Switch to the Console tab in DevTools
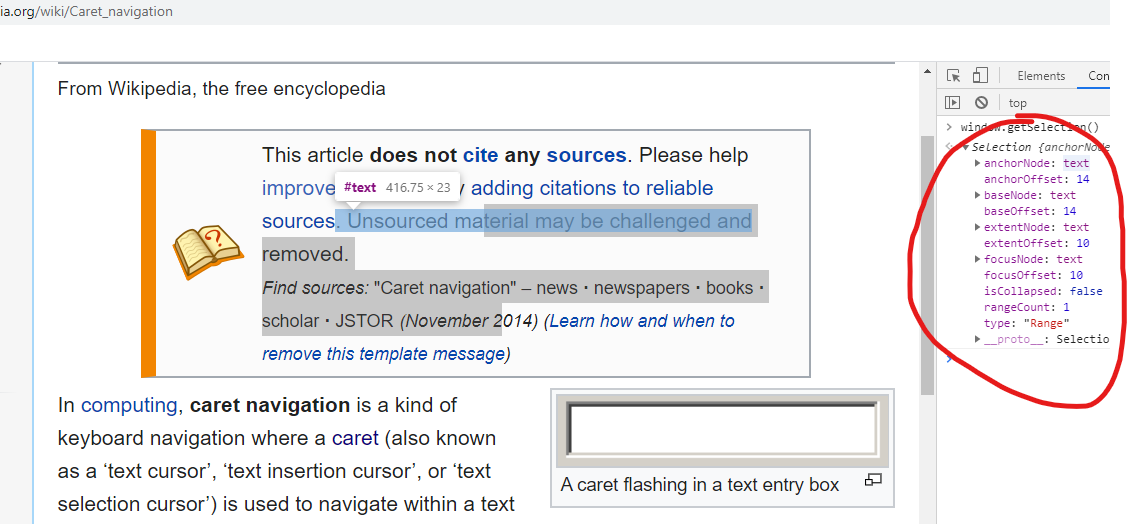Viewport: 1128px width, 524px height. (1098, 76)
